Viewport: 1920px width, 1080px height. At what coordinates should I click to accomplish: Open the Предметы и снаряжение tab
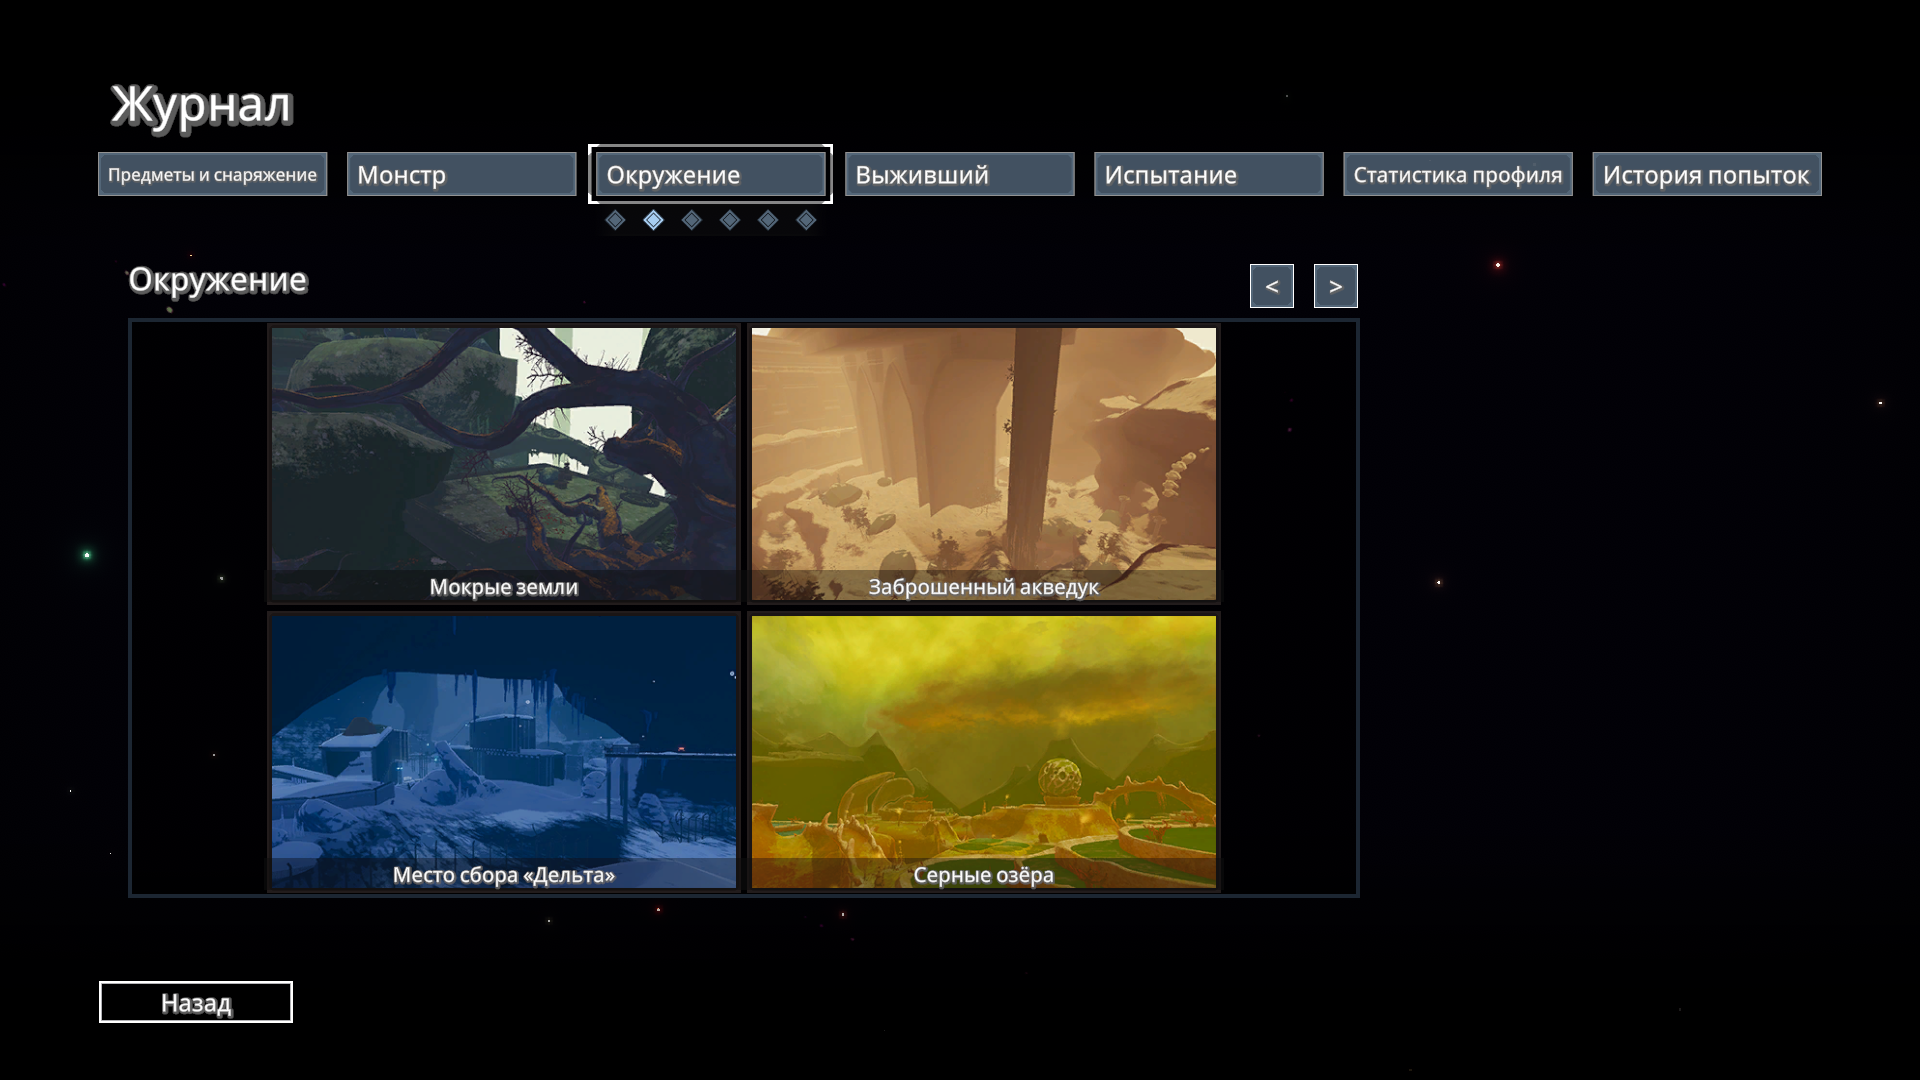(213, 175)
